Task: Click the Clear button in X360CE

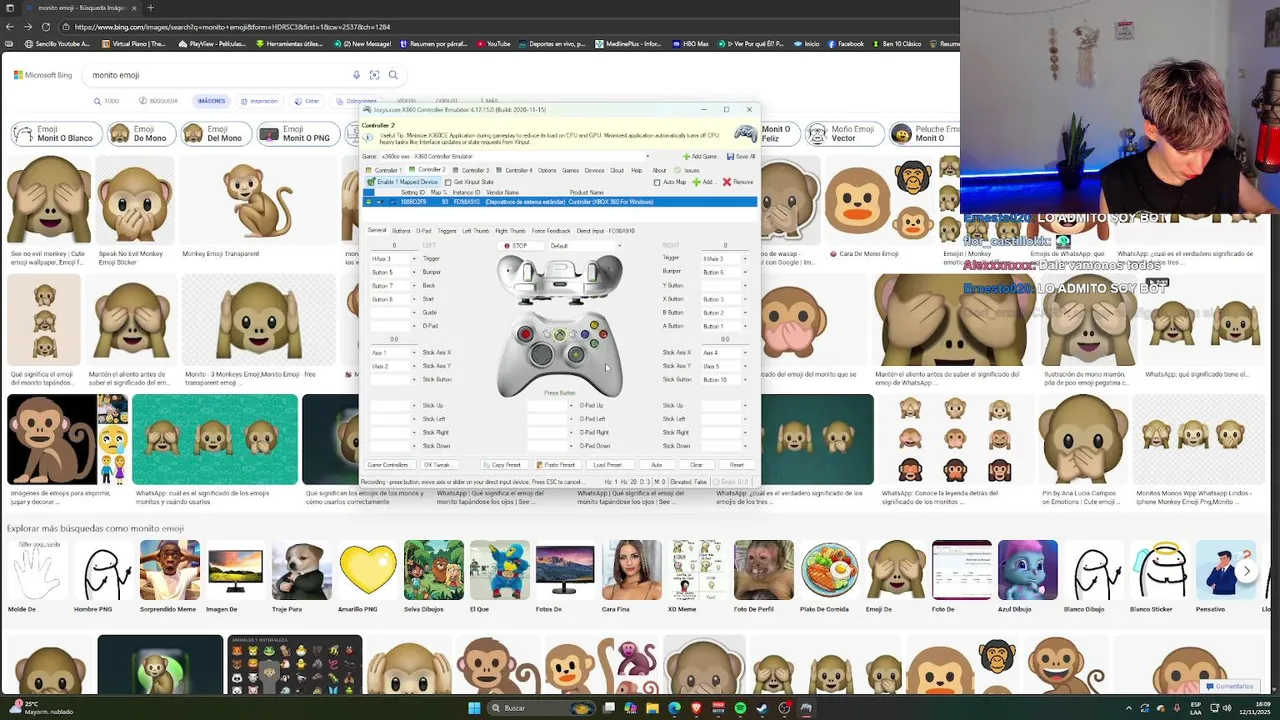Action: [696, 465]
